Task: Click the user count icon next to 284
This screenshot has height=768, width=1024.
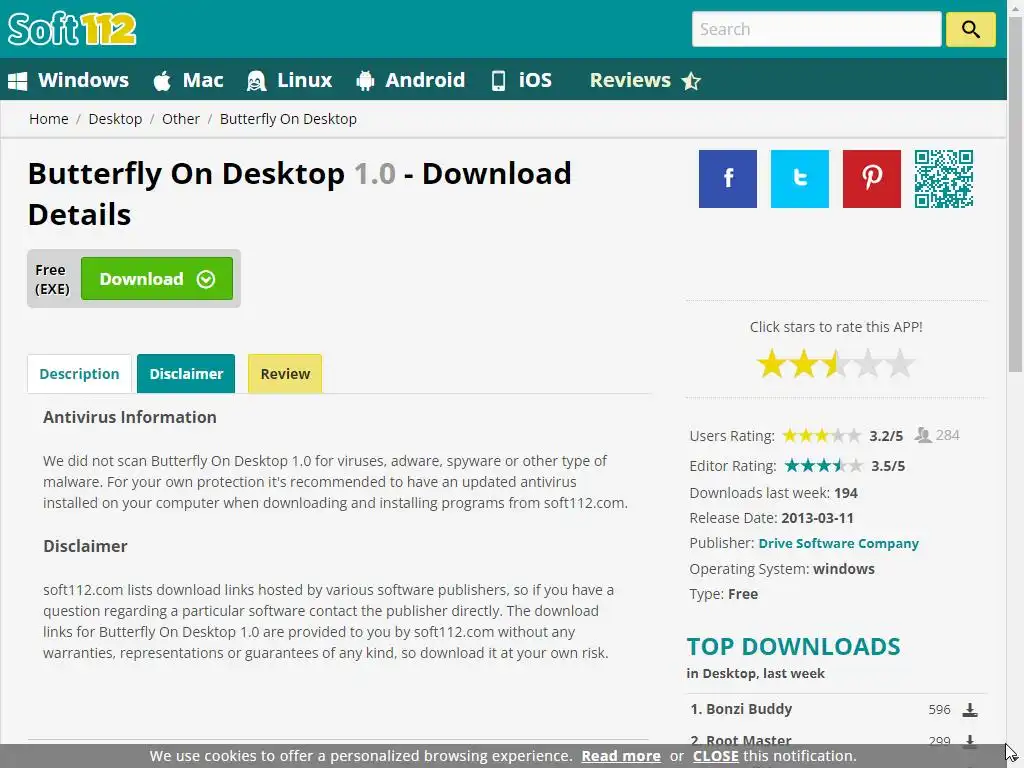Action: tap(923, 435)
